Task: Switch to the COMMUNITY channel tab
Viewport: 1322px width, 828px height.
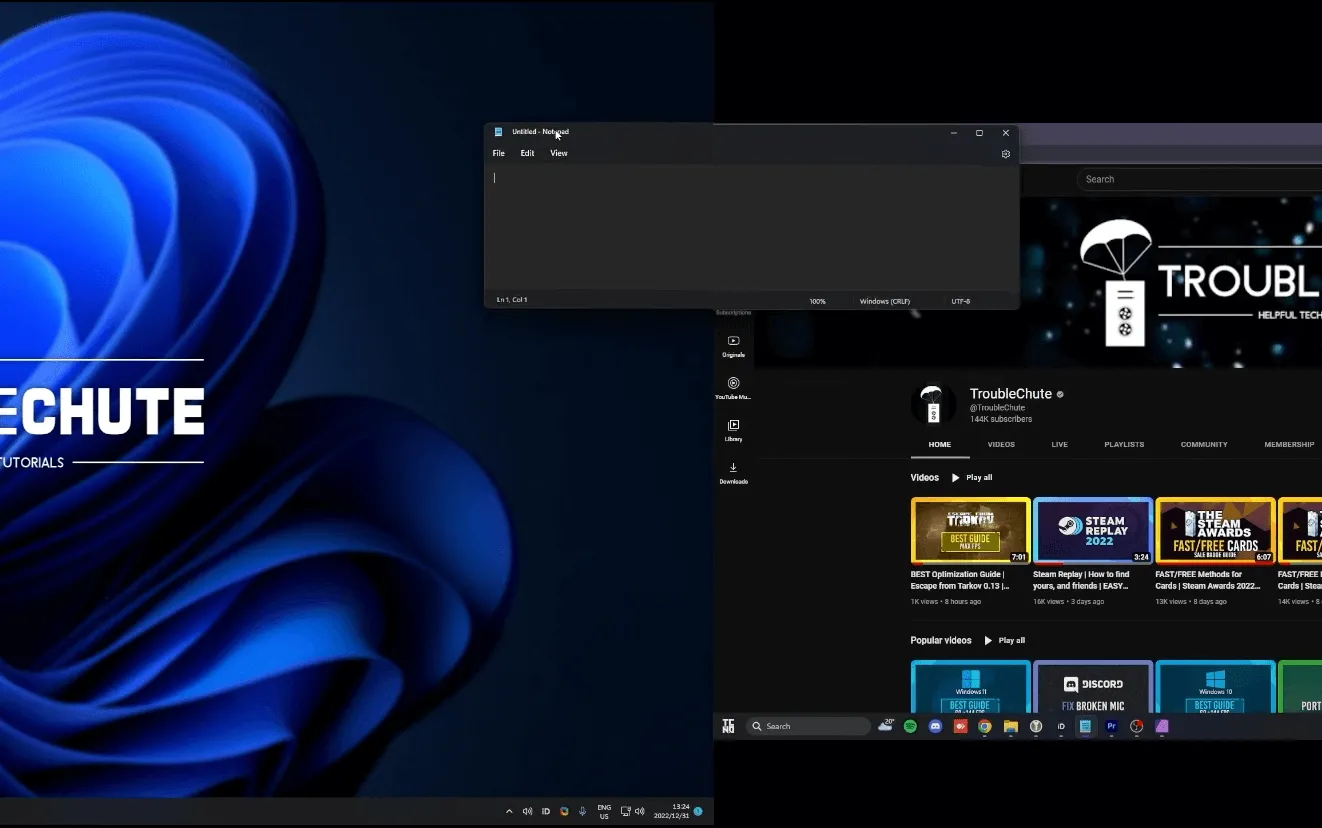Action: click(x=1204, y=444)
